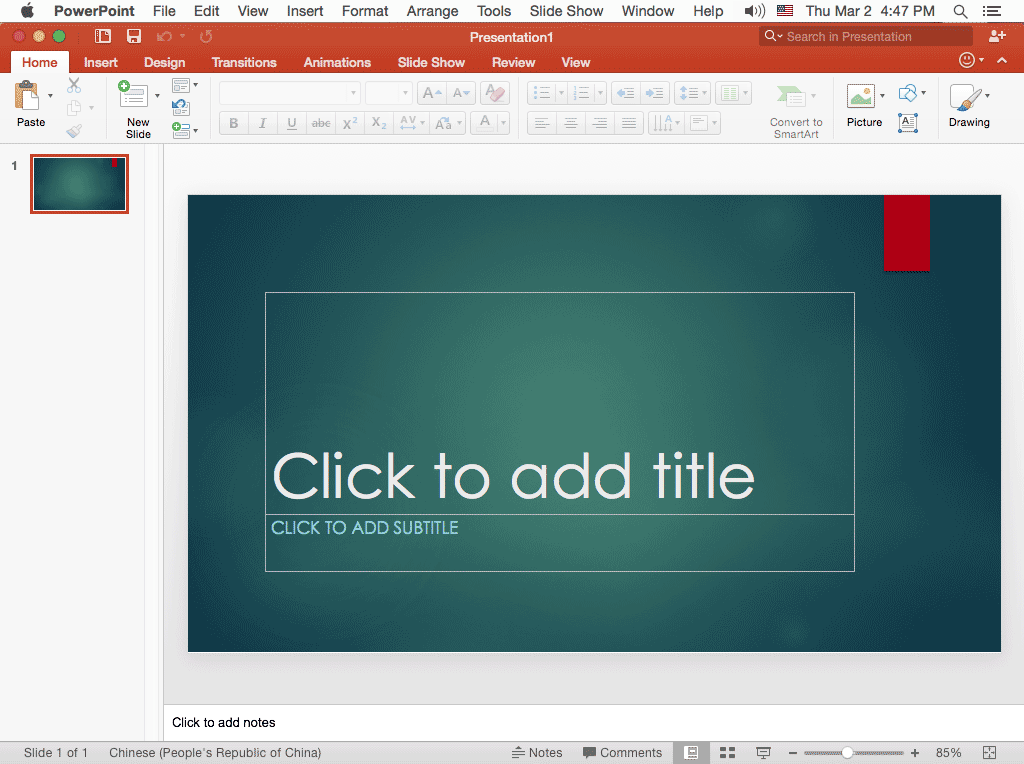Increase font size with large A icon
This screenshot has width=1024, height=764.
click(432, 93)
